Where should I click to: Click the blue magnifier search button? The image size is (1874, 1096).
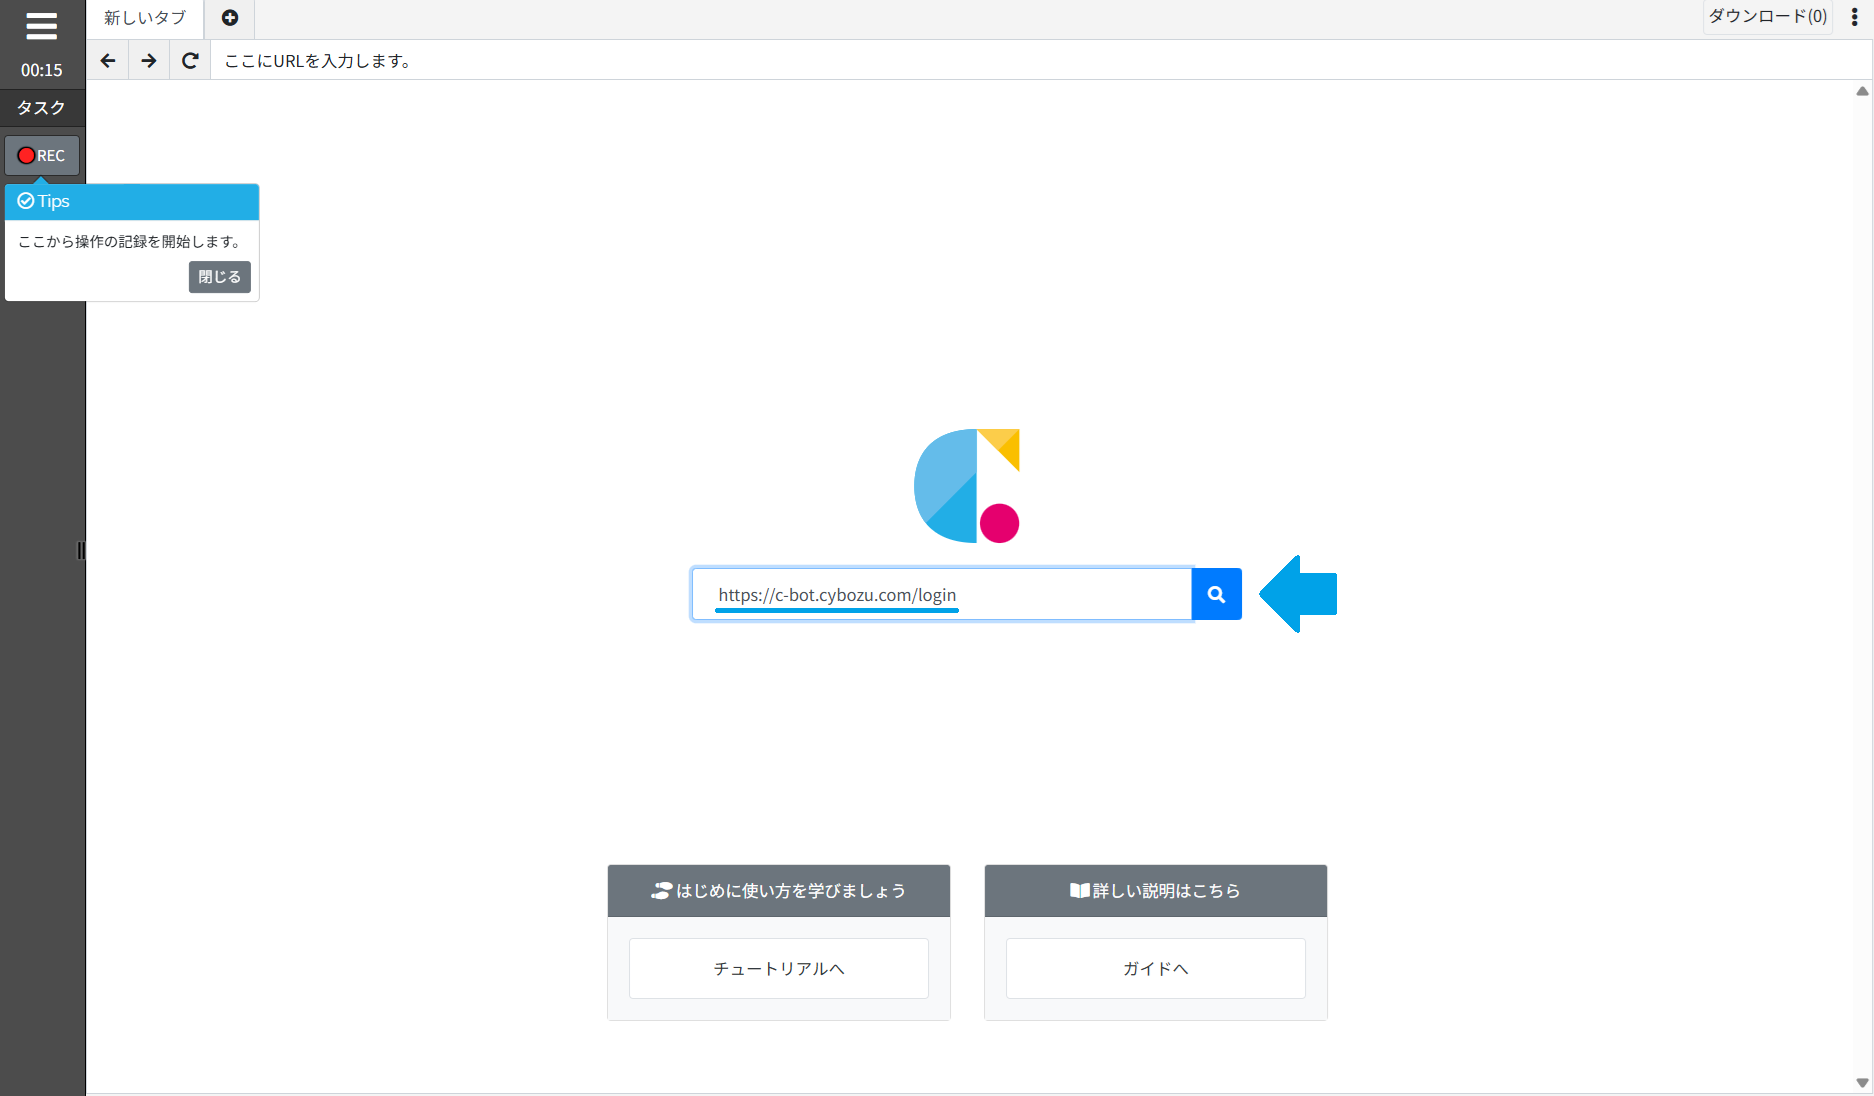click(1217, 595)
